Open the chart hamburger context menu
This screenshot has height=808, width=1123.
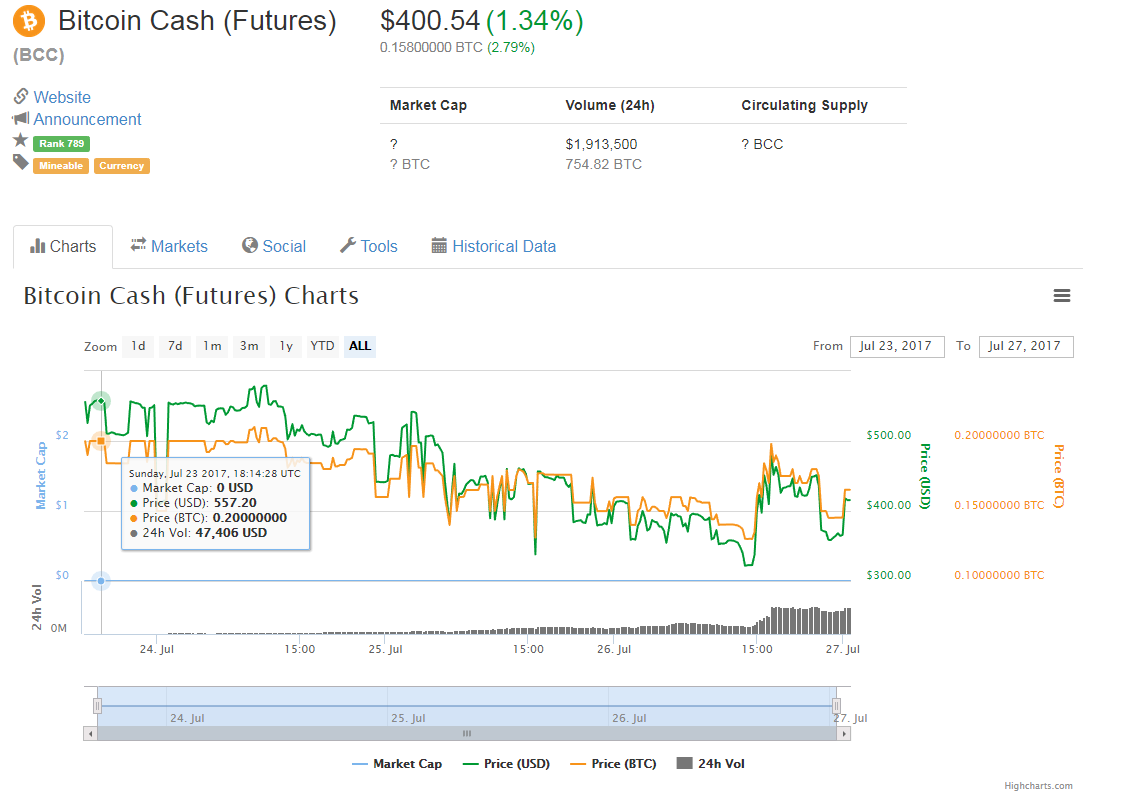(x=1062, y=296)
